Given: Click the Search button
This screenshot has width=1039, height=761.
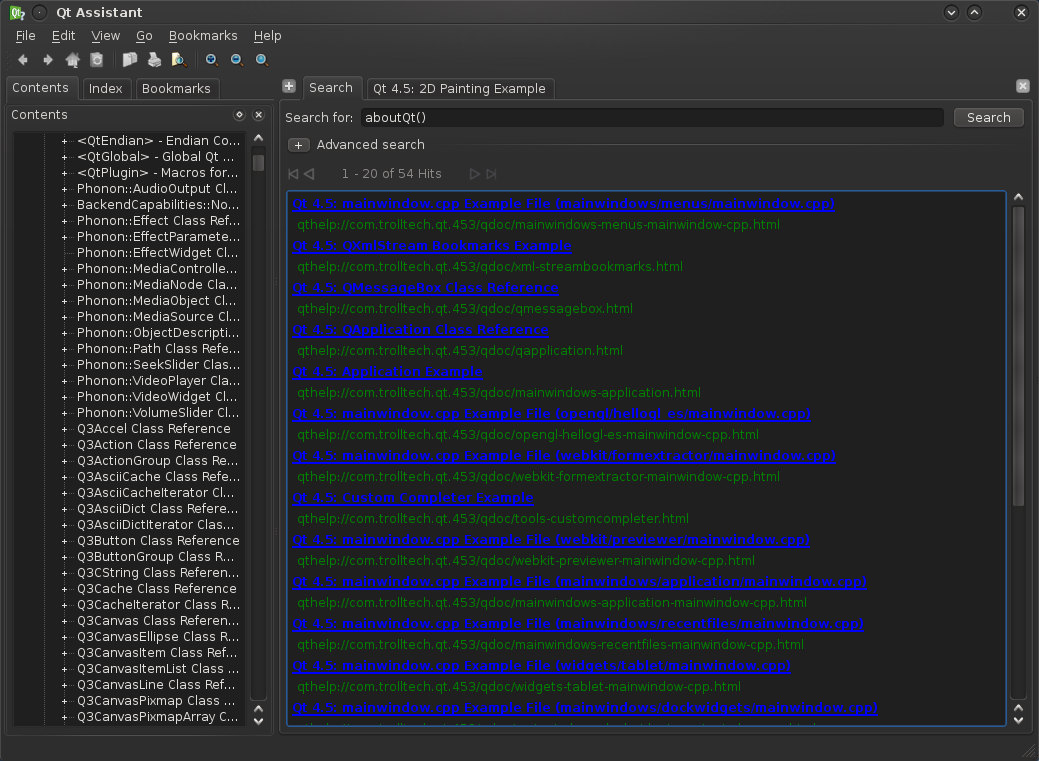Looking at the screenshot, I should pos(989,117).
